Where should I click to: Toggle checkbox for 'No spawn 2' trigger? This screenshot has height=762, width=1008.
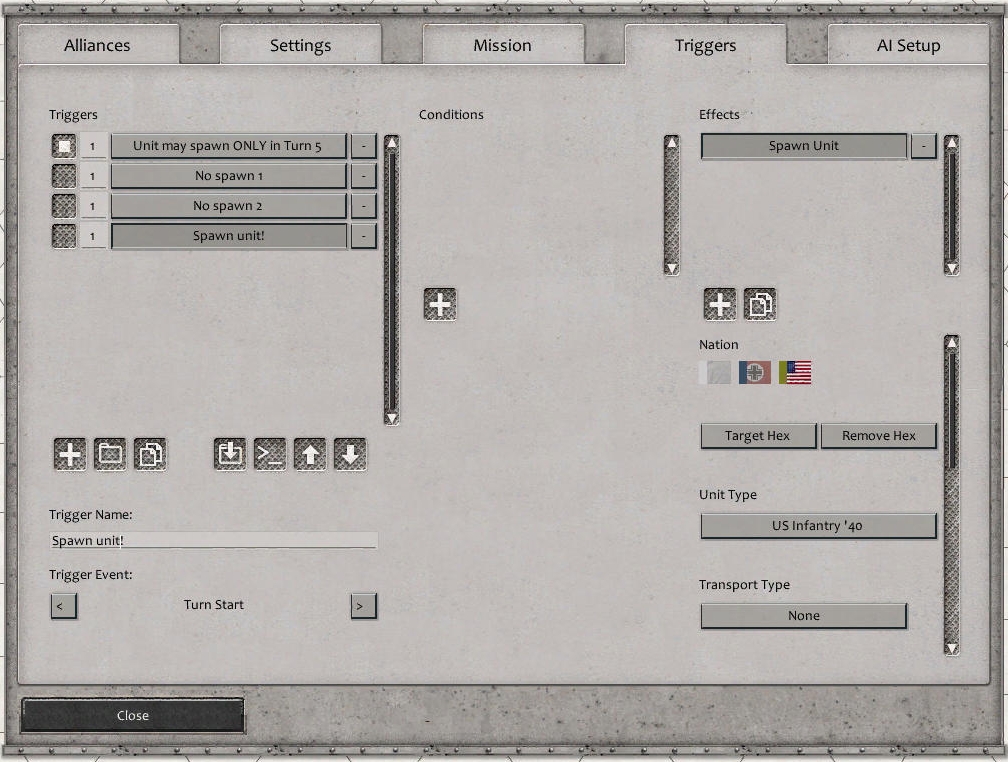[64, 206]
